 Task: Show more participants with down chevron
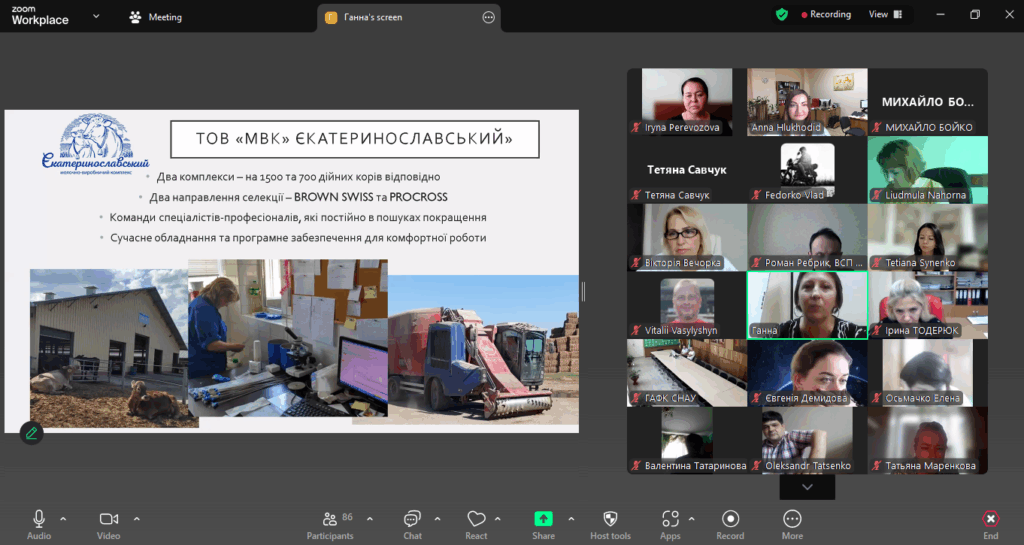pyautogui.click(x=807, y=487)
